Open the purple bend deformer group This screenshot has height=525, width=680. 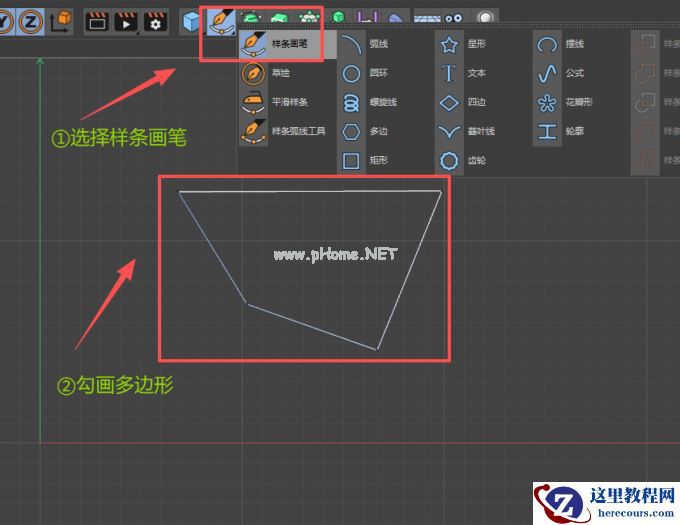pos(367,18)
